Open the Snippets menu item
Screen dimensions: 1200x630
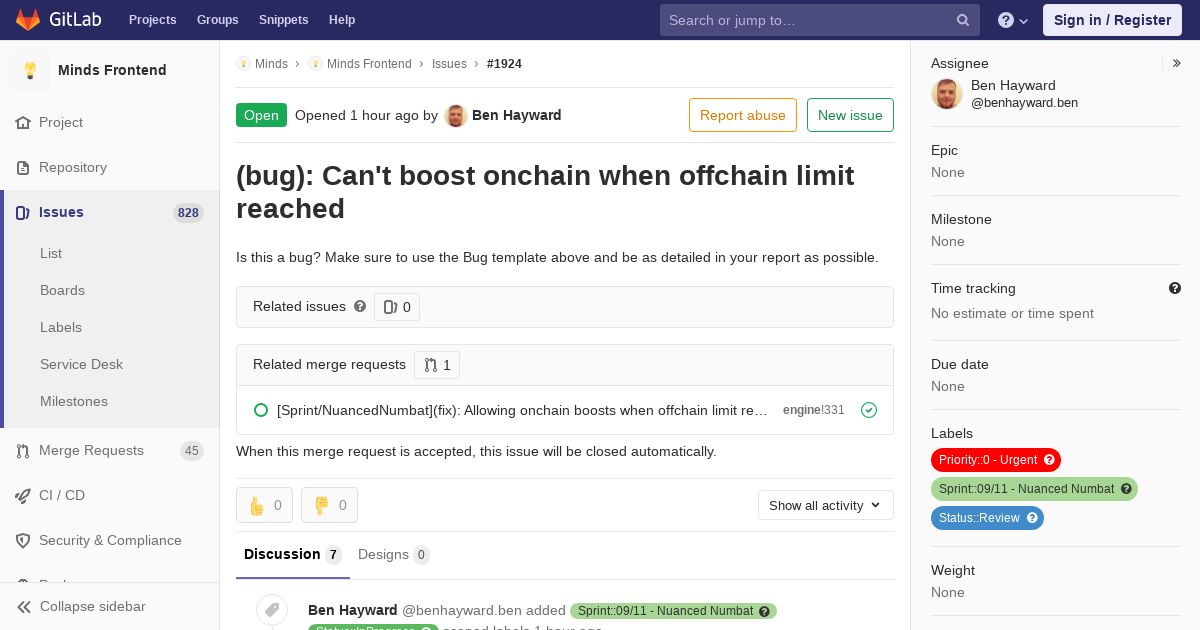[x=284, y=20]
